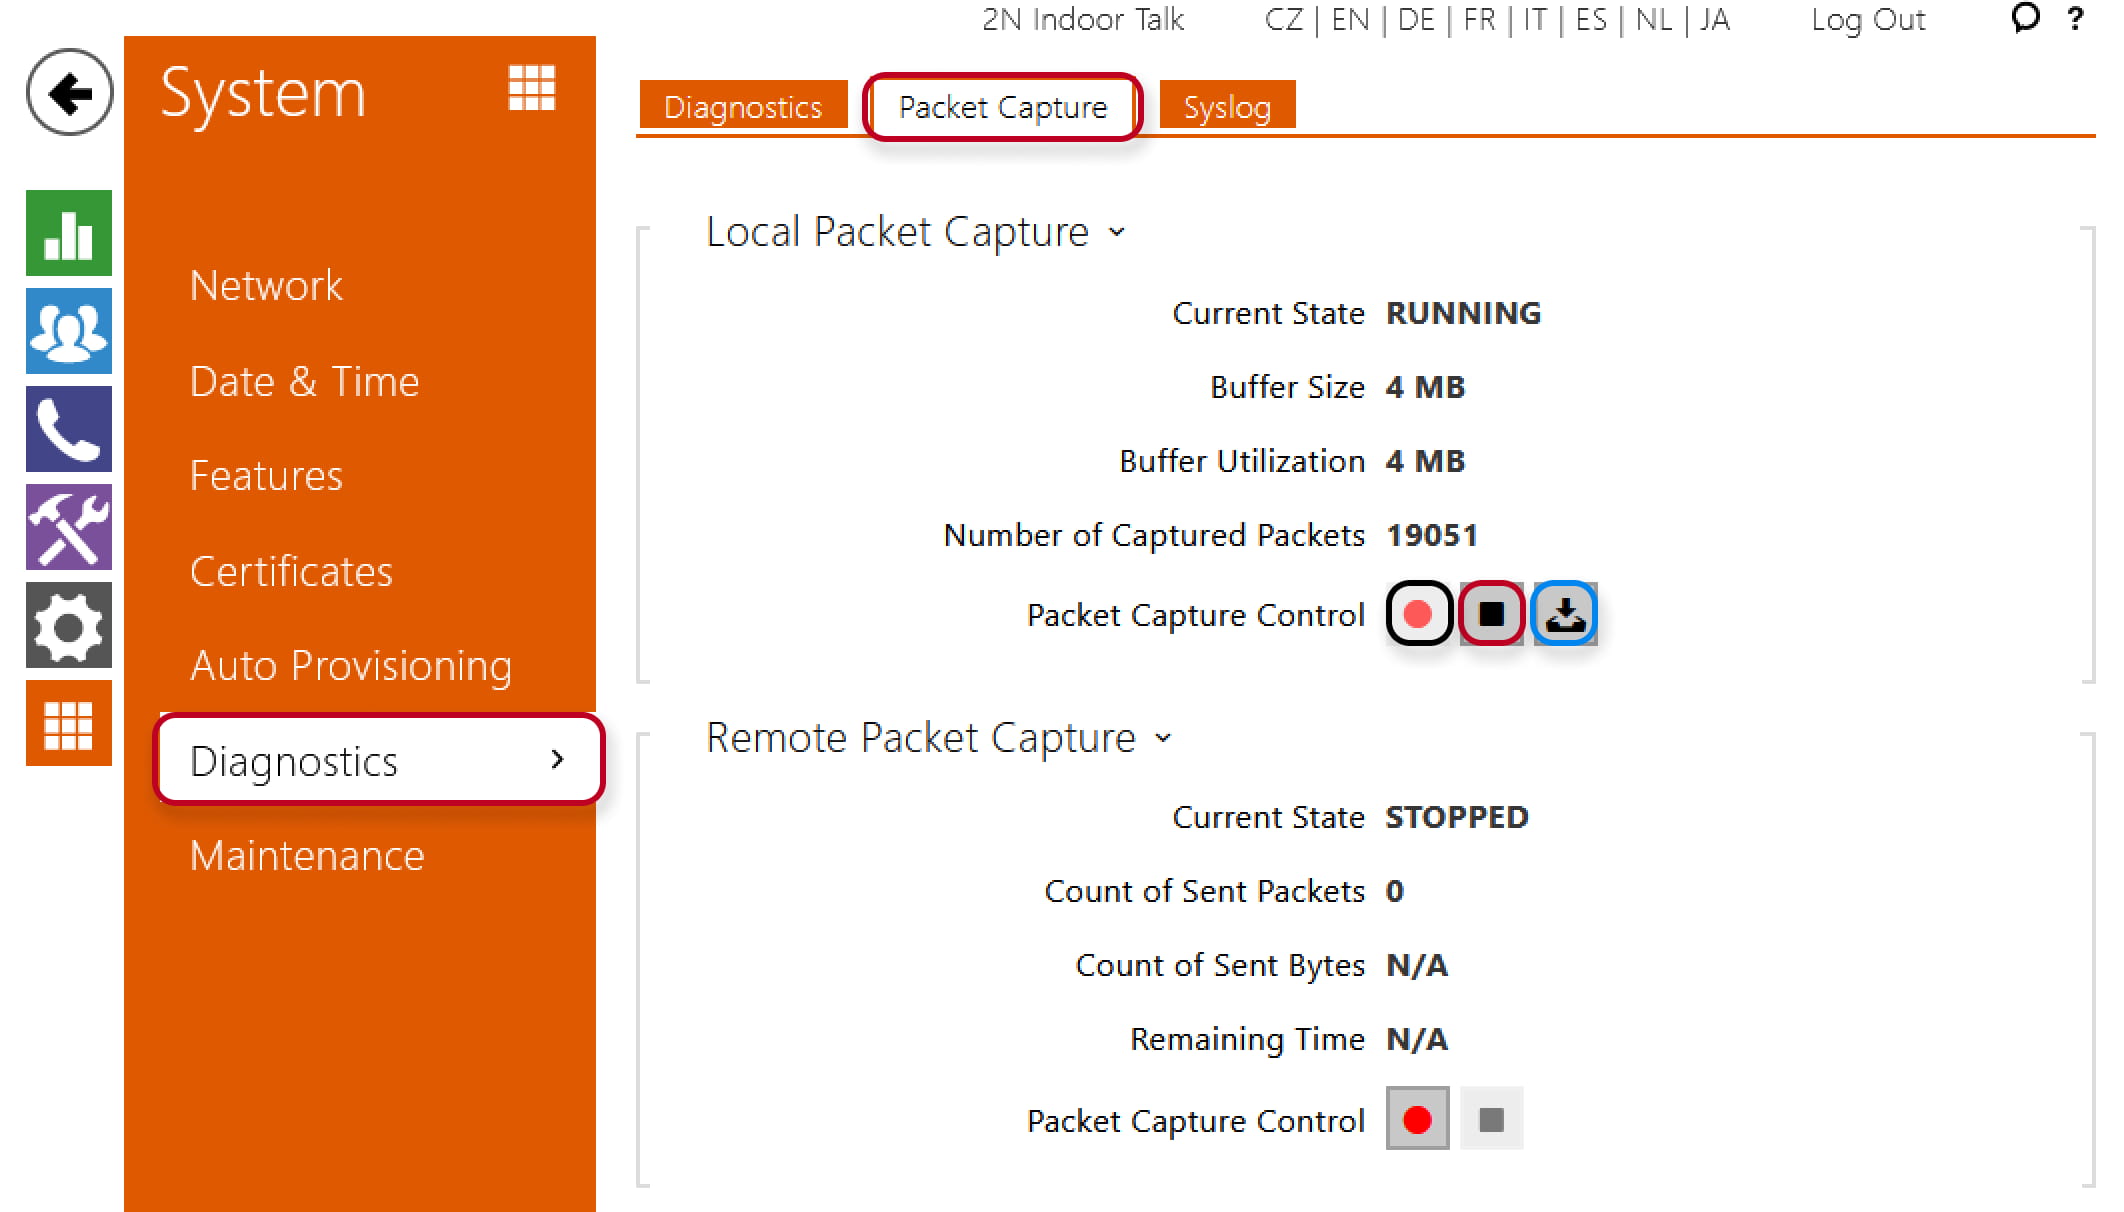Start the remote packet capture
Screen dimensions: 2124x1212
(1418, 1119)
